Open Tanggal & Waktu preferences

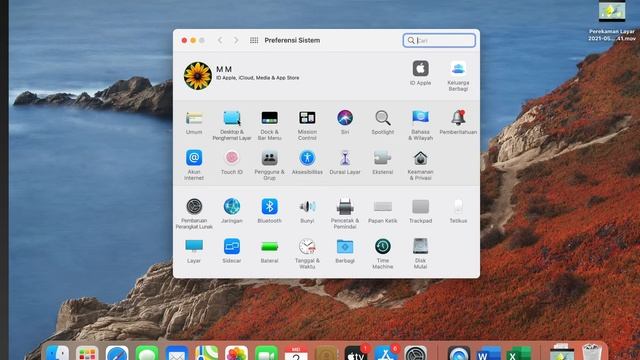(x=307, y=253)
